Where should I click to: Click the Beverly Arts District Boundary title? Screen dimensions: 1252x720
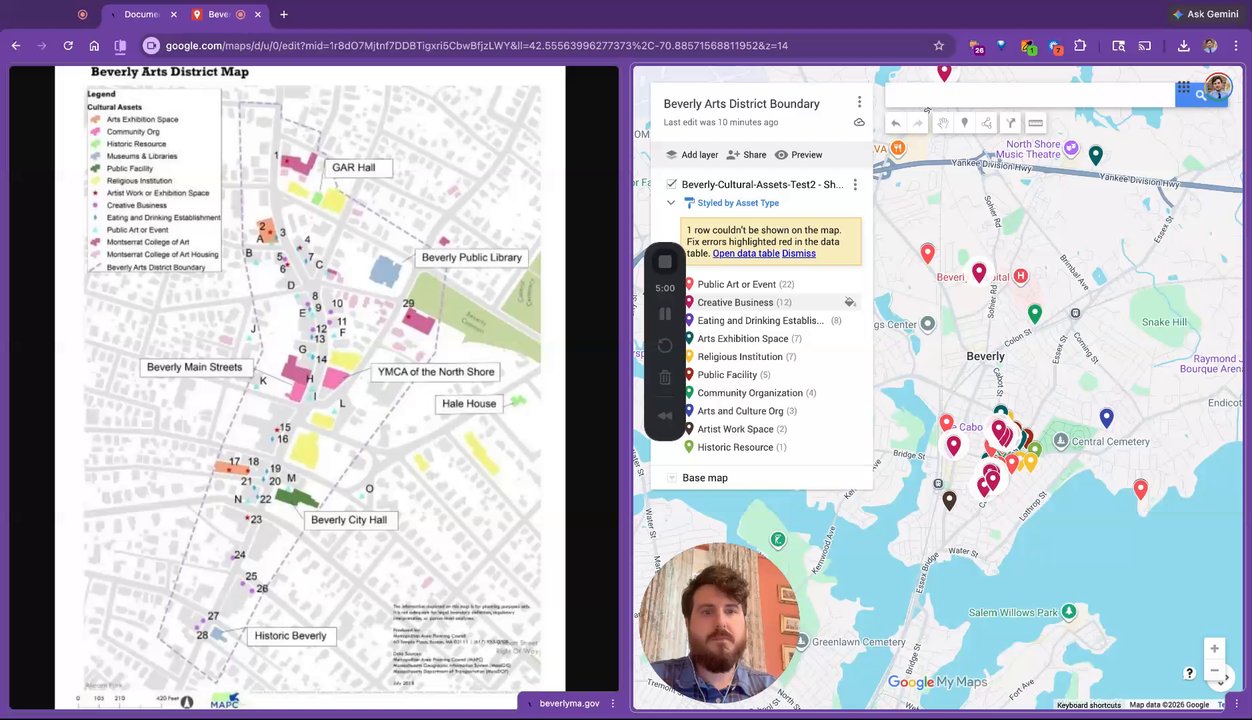click(x=741, y=104)
